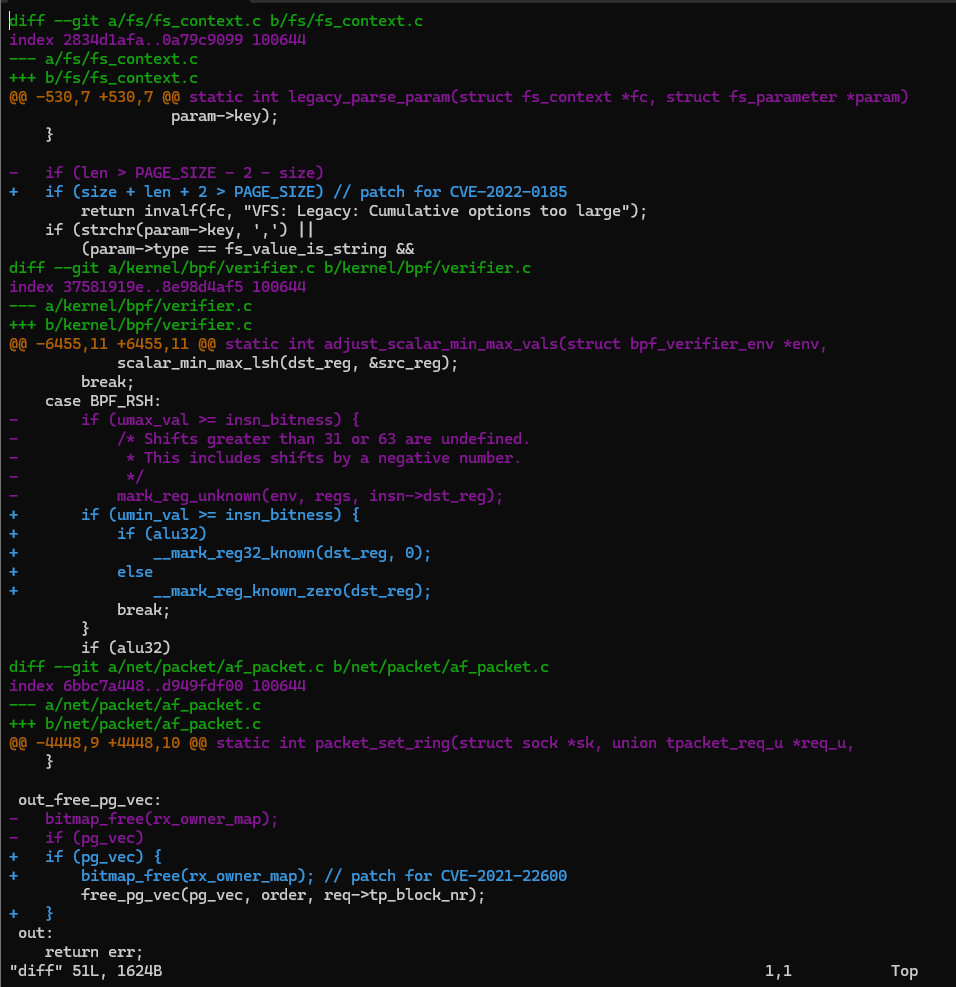Click the 'index 6bbc7a448..d949fdf00 100644' line
956x987 pixels.
157,685
